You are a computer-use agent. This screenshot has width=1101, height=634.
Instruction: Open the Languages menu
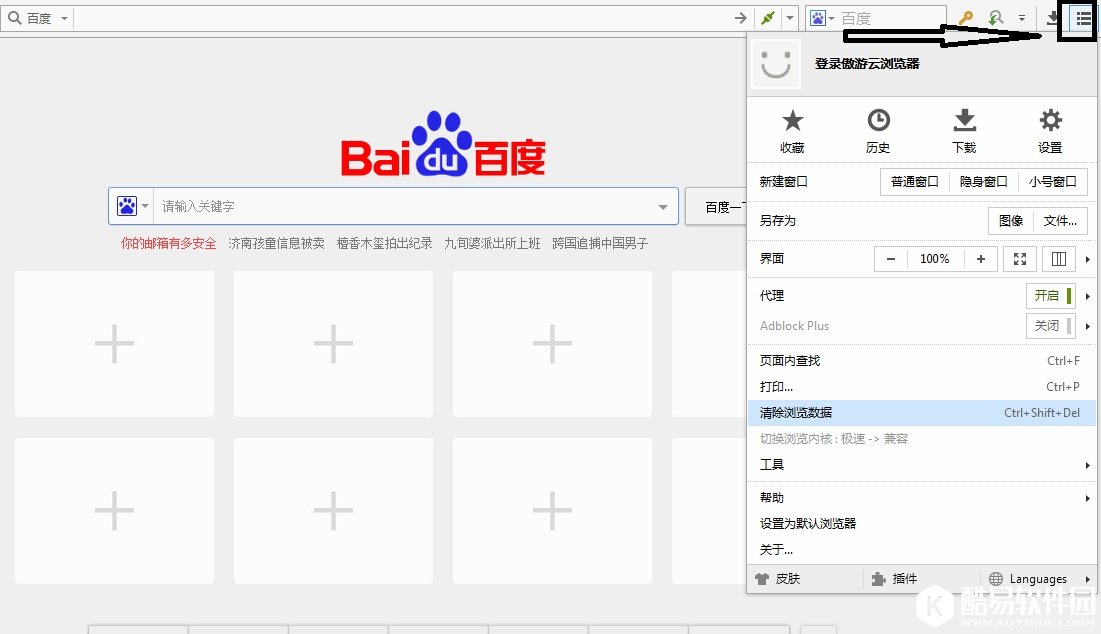coord(1035,578)
